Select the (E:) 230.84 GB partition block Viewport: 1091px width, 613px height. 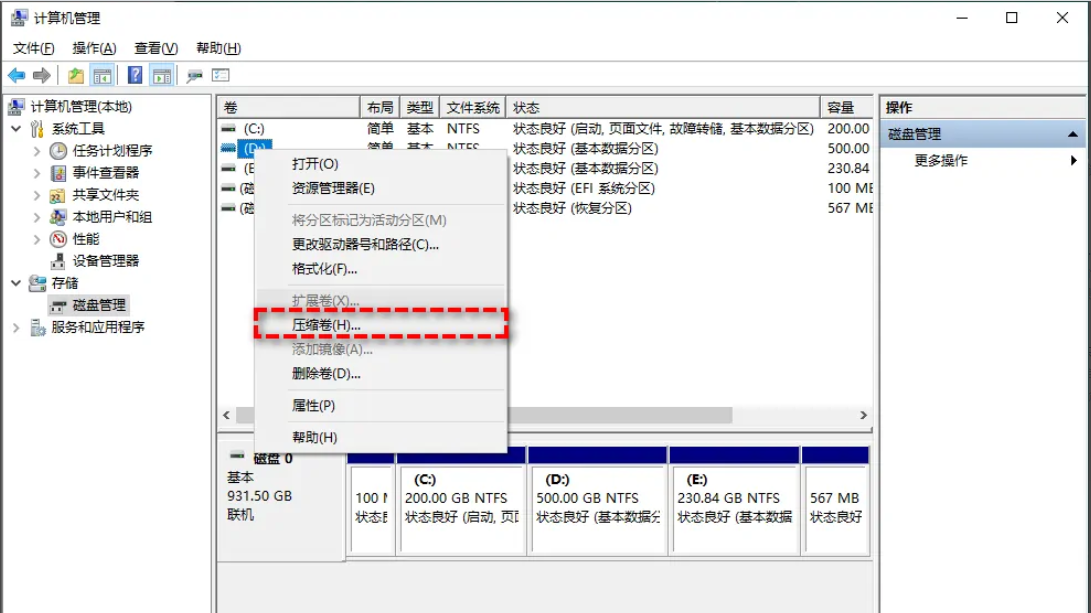[734, 509]
